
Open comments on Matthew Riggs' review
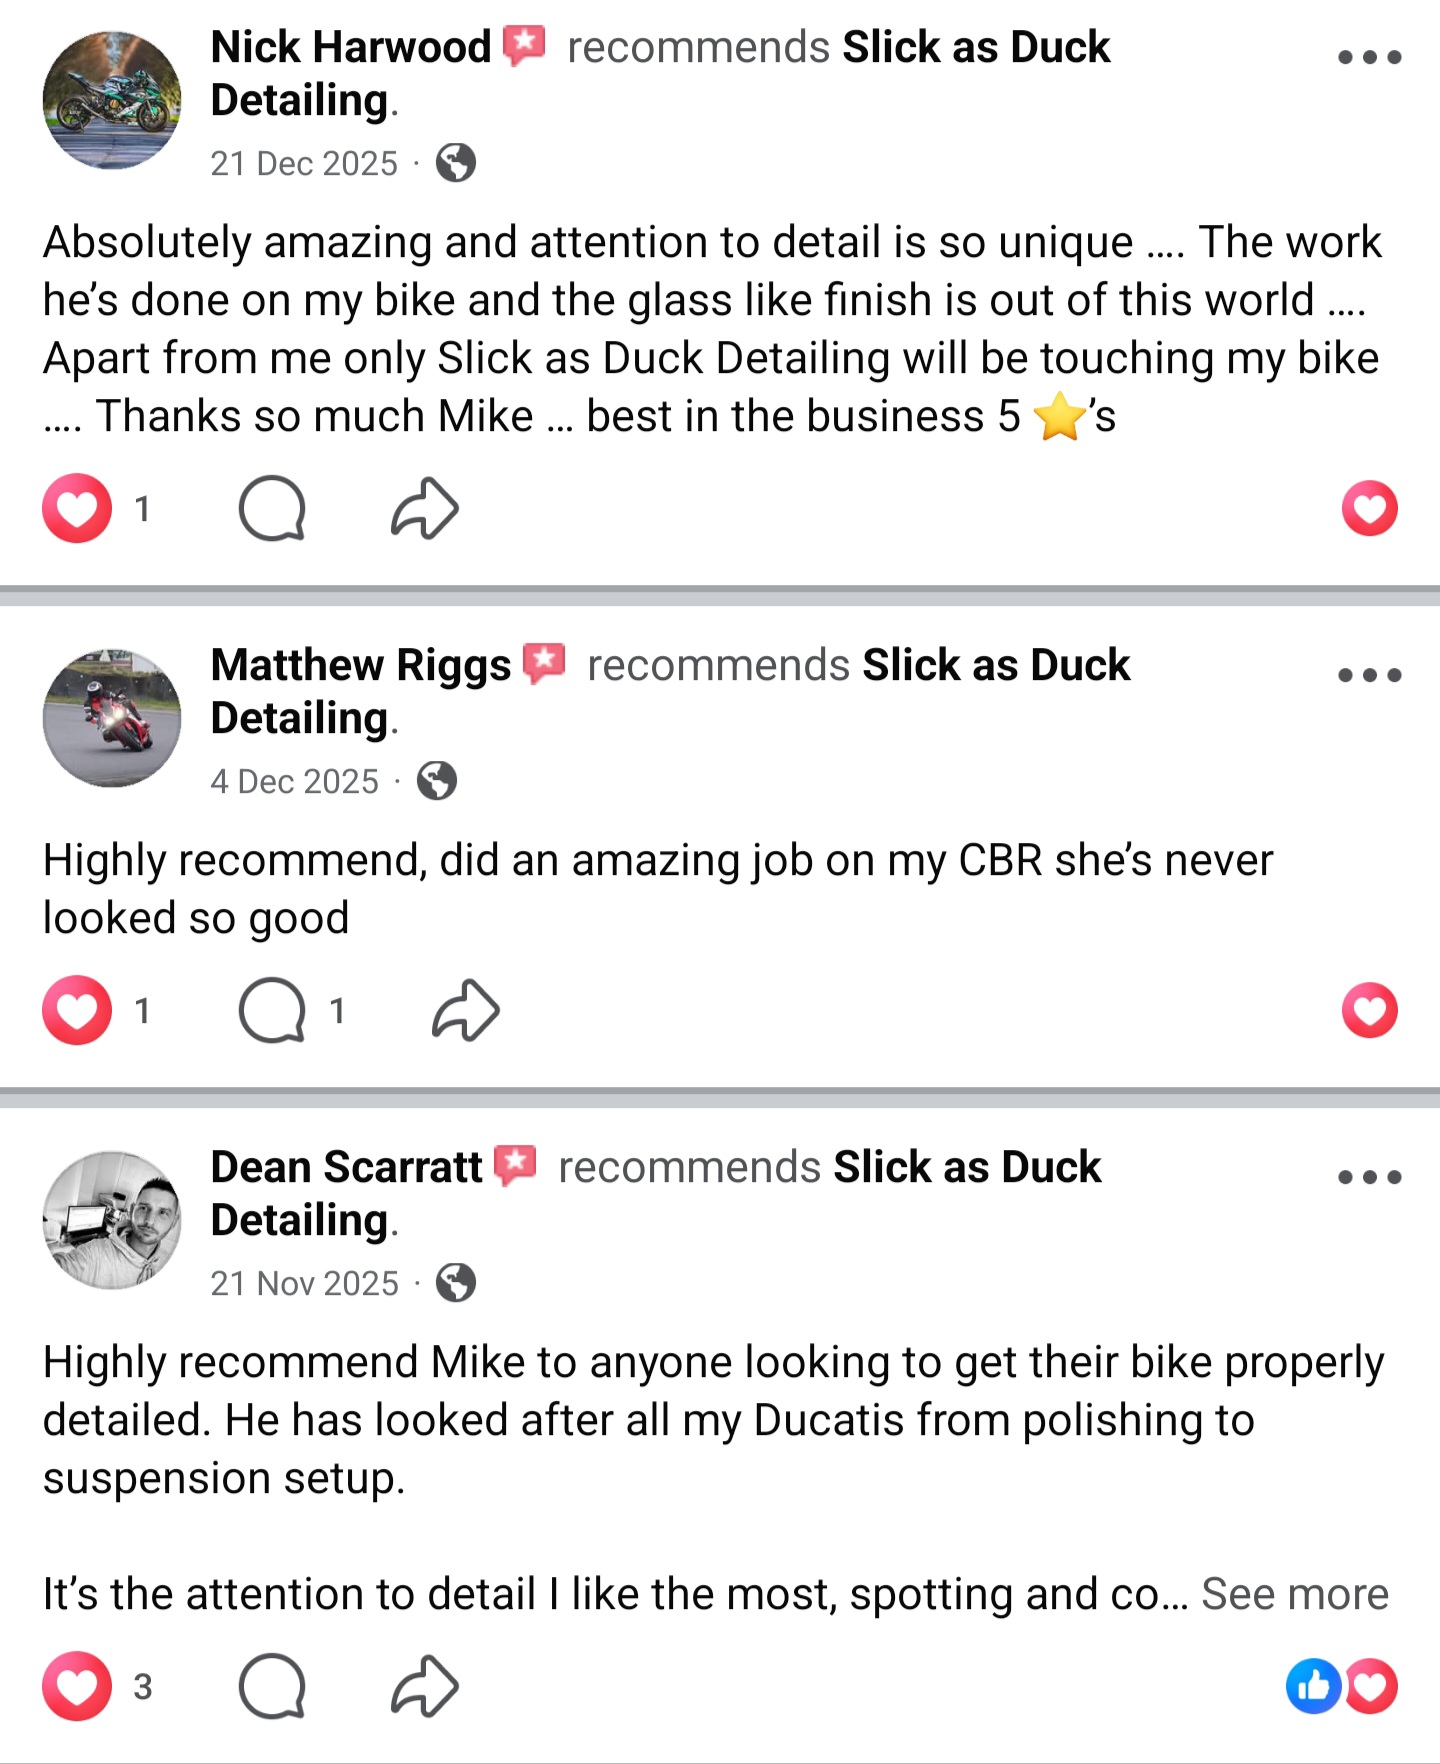[272, 1011]
